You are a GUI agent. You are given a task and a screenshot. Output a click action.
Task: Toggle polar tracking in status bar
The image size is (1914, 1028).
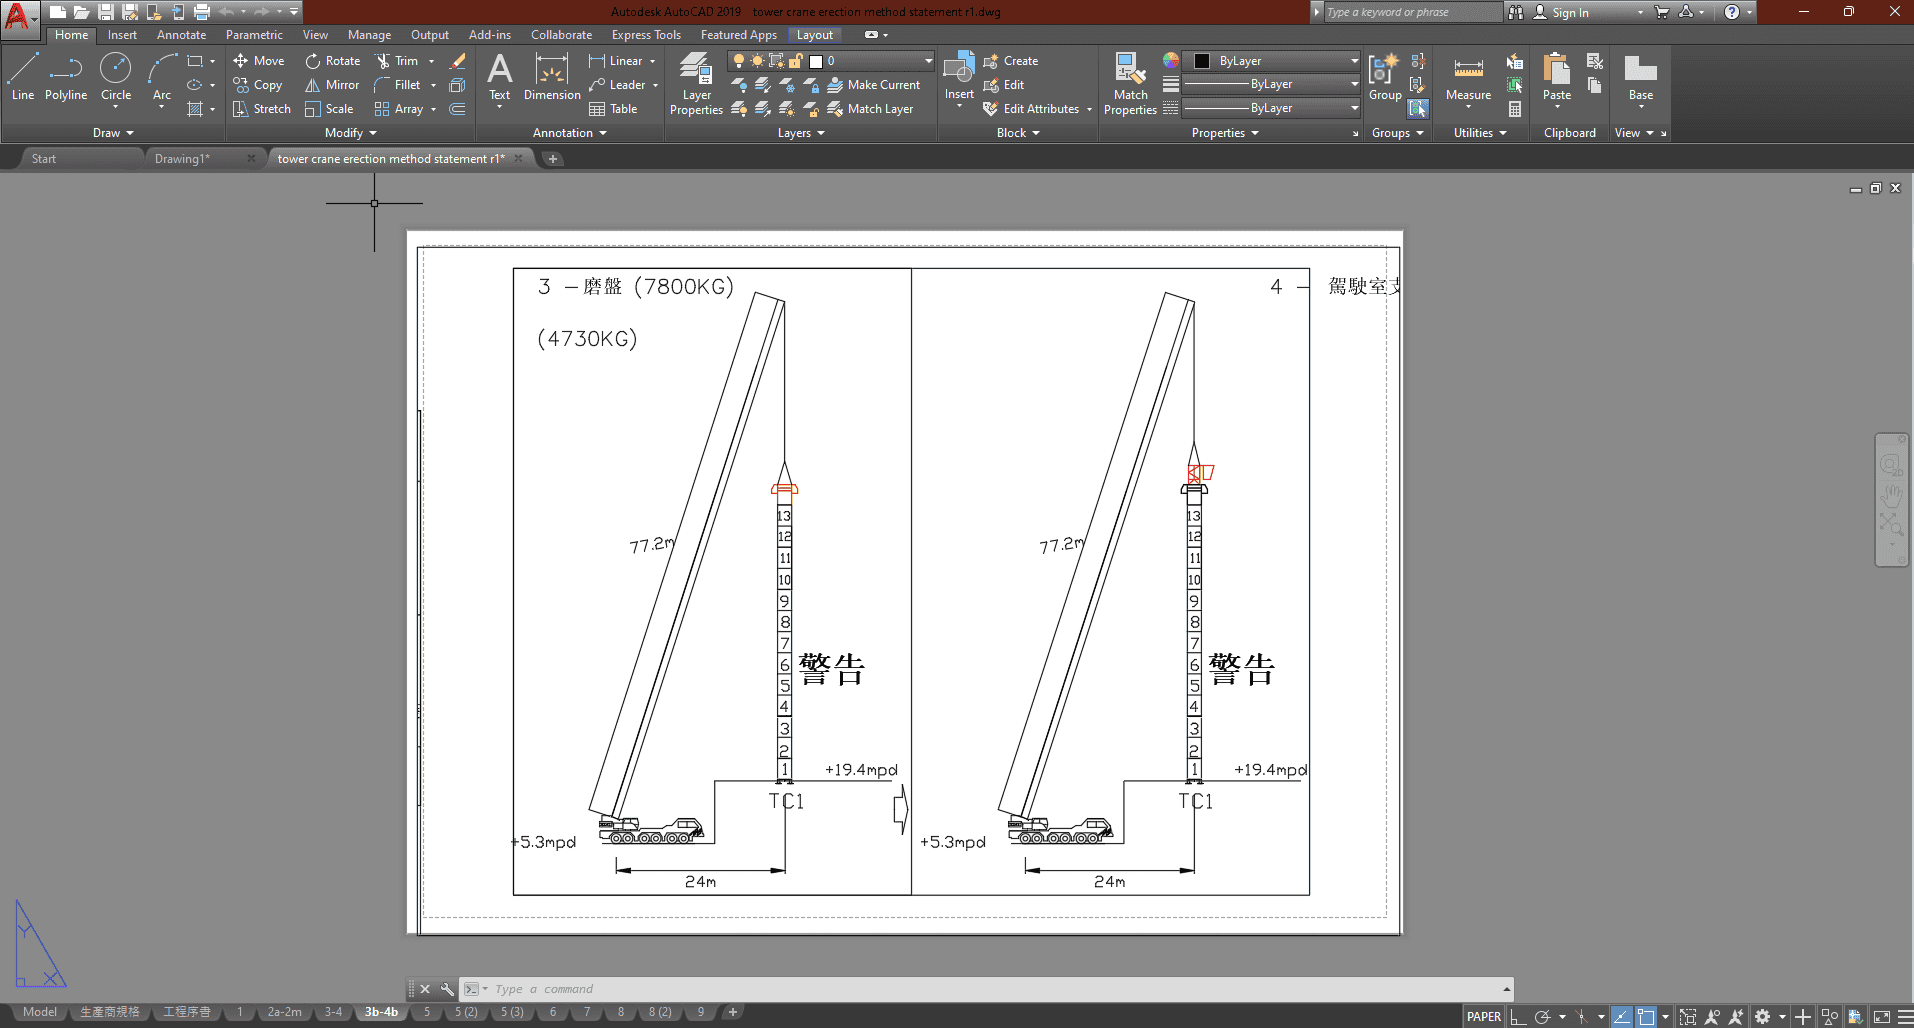[x=1543, y=1016]
